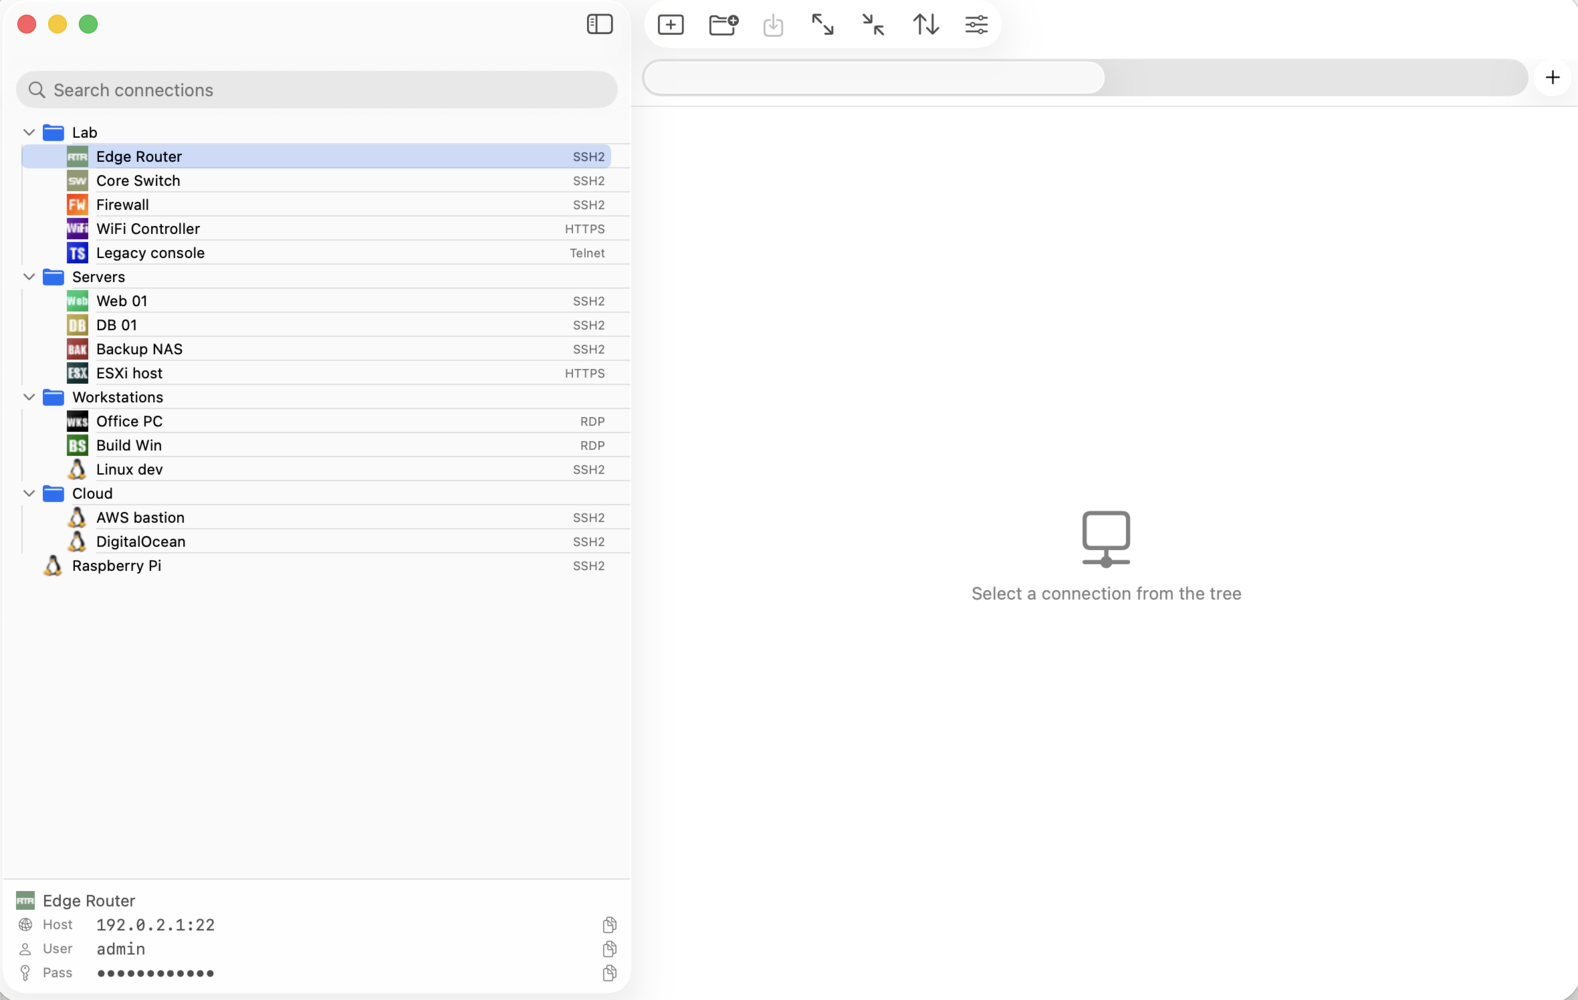Click the Search connections field

pyautogui.click(x=317, y=90)
